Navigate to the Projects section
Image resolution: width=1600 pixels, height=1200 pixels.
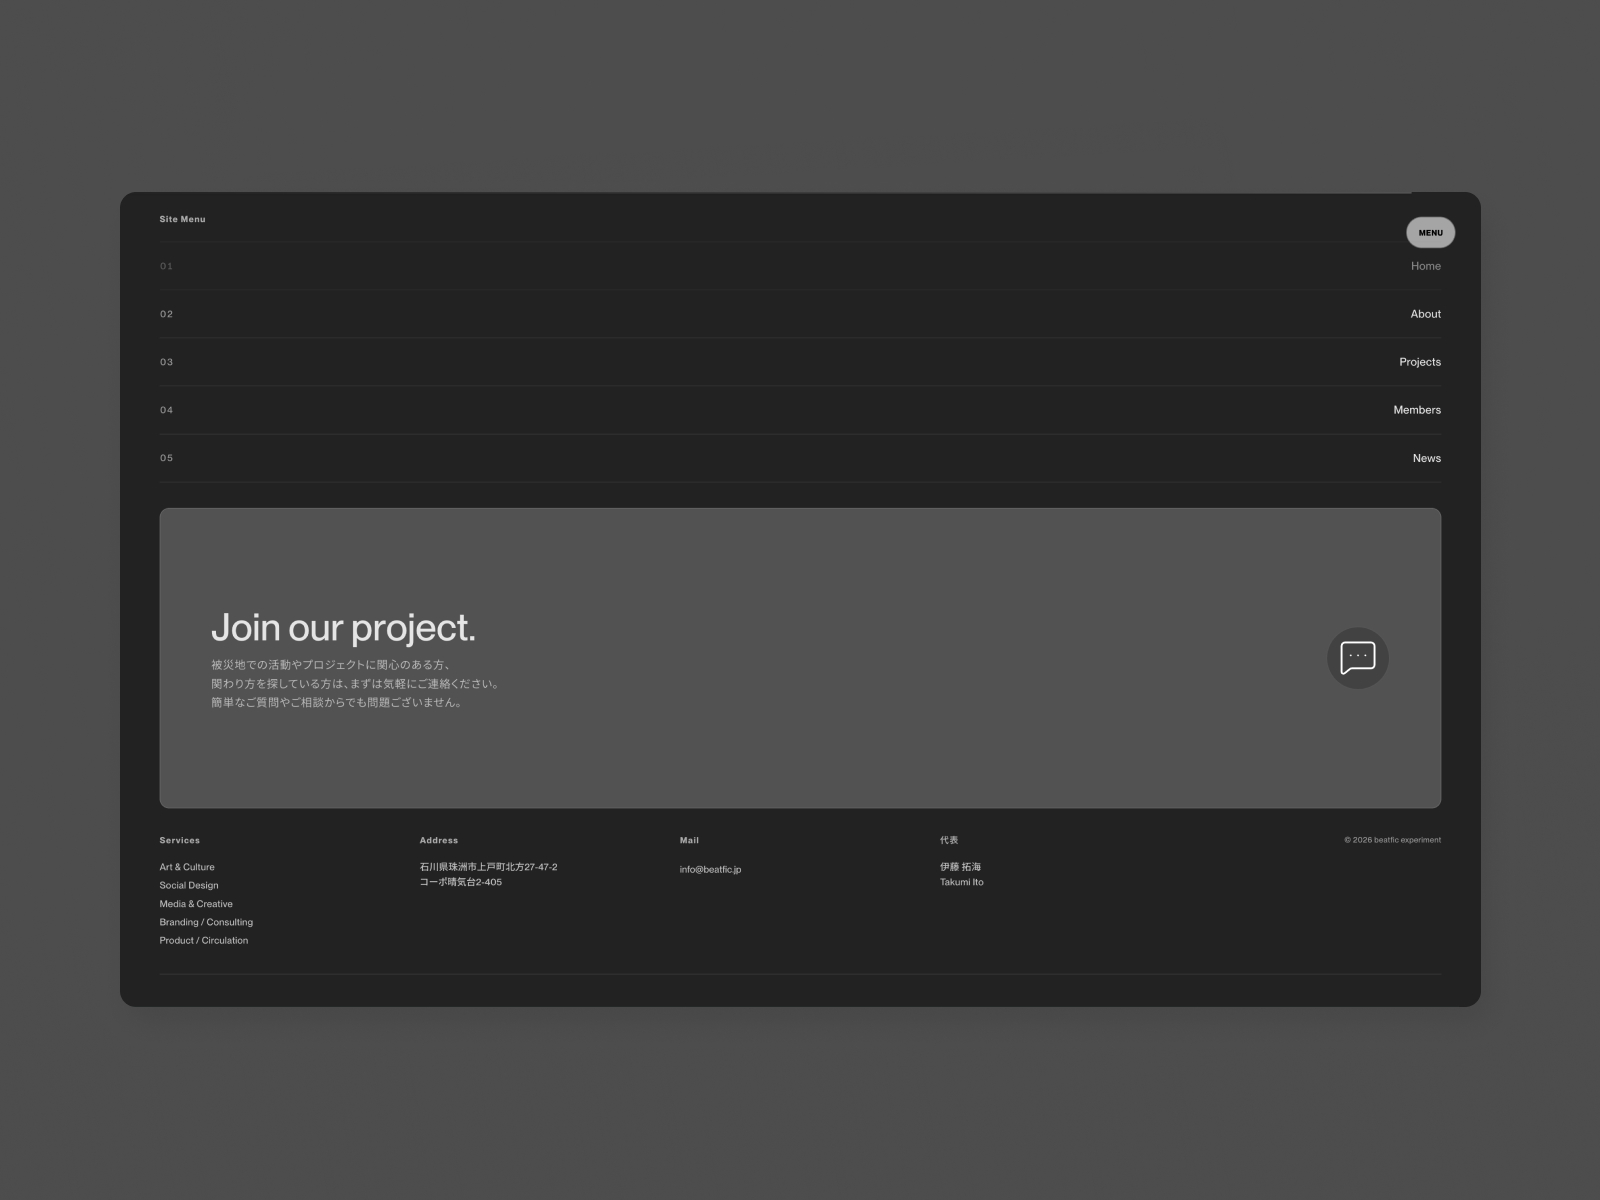1419,361
